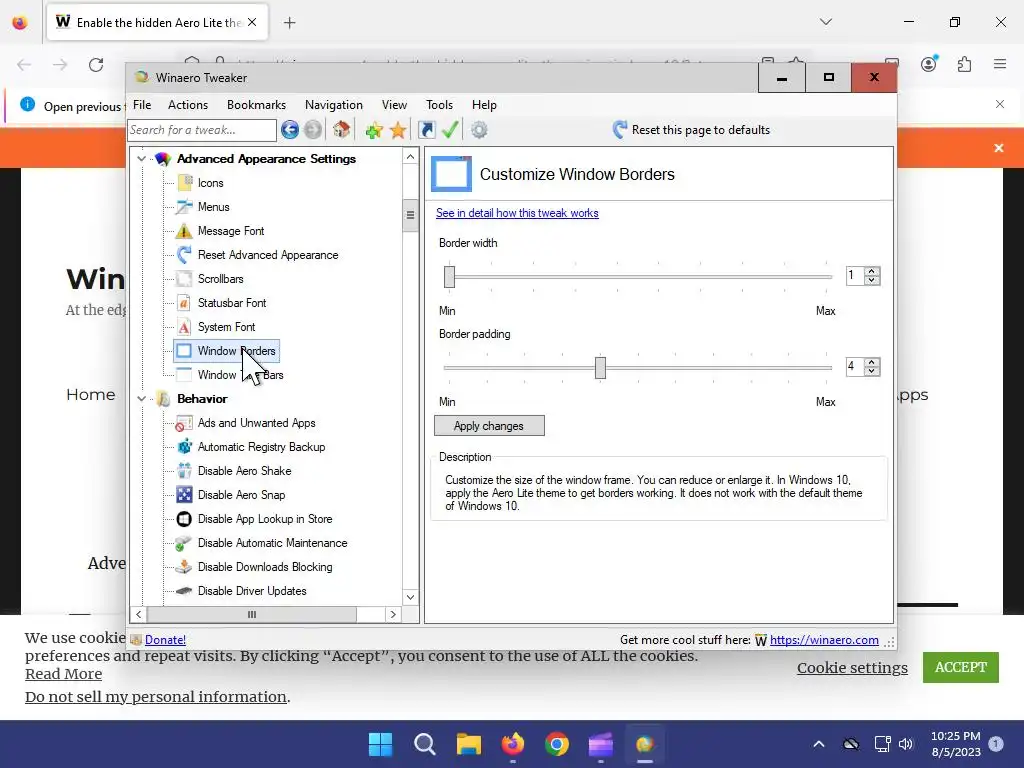This screenshot has height=768, width=1024.
Task: Click the Border width value box
Action: [x=854, y=276]
